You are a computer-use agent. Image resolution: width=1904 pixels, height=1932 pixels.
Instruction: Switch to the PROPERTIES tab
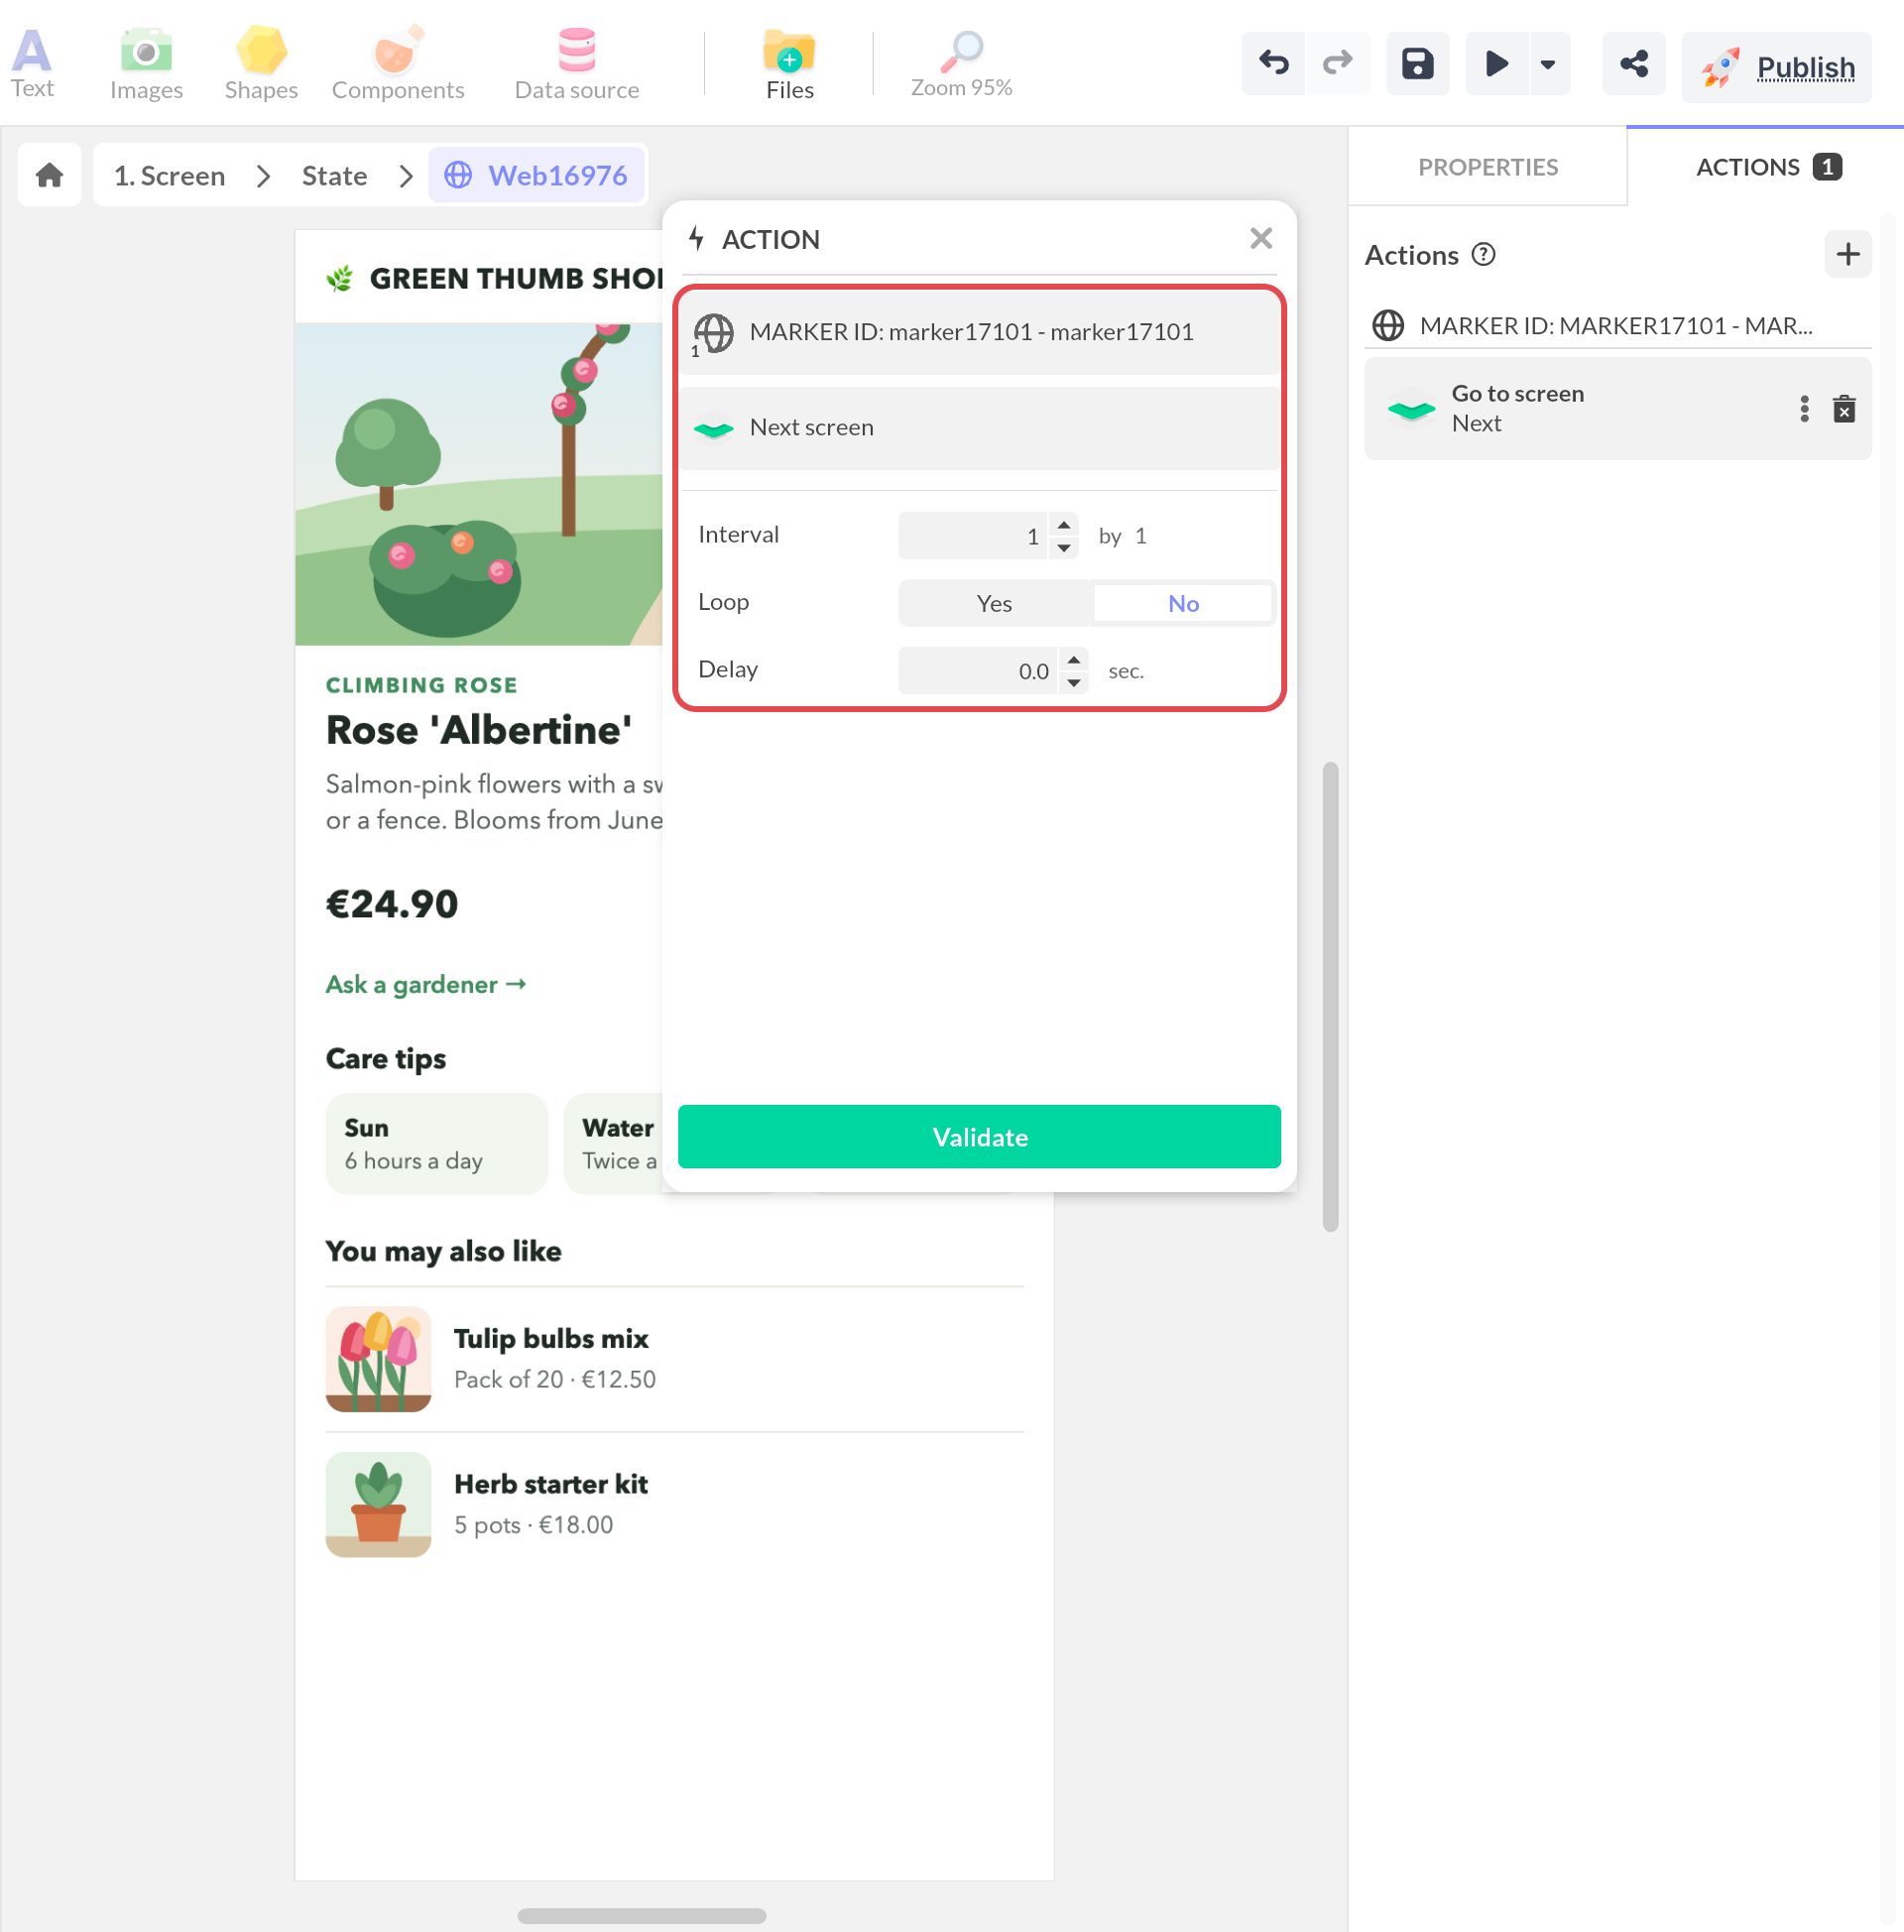click(1487, 167)
